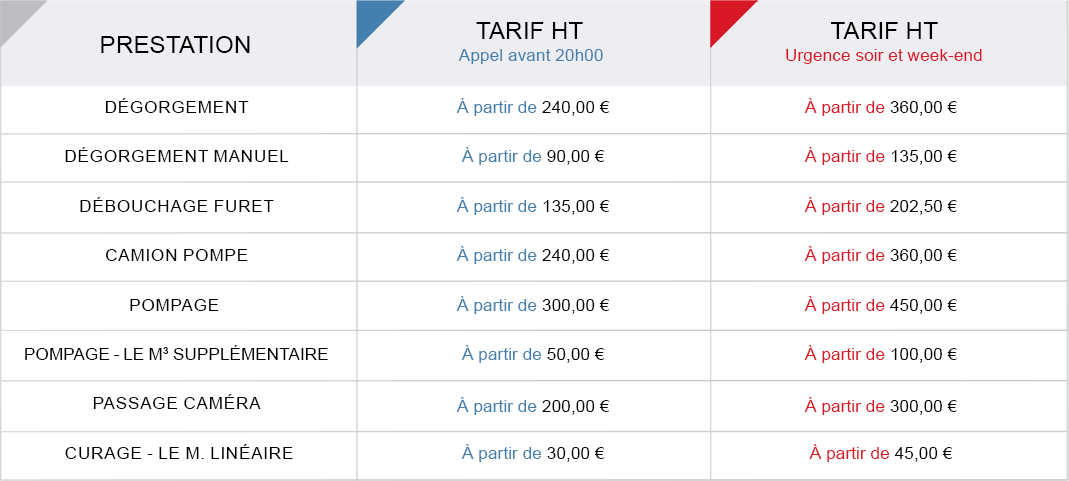Click the 90,00 € standard price
This screenshot has height=481, width=1069.
[576, 156]
